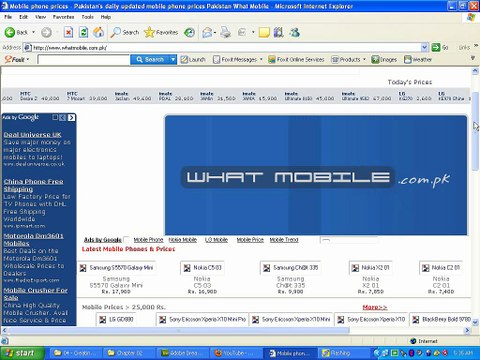Click the LG Mobile ad link
The width and height of the screenshot is (480, 360).
[x=216, y=240]
